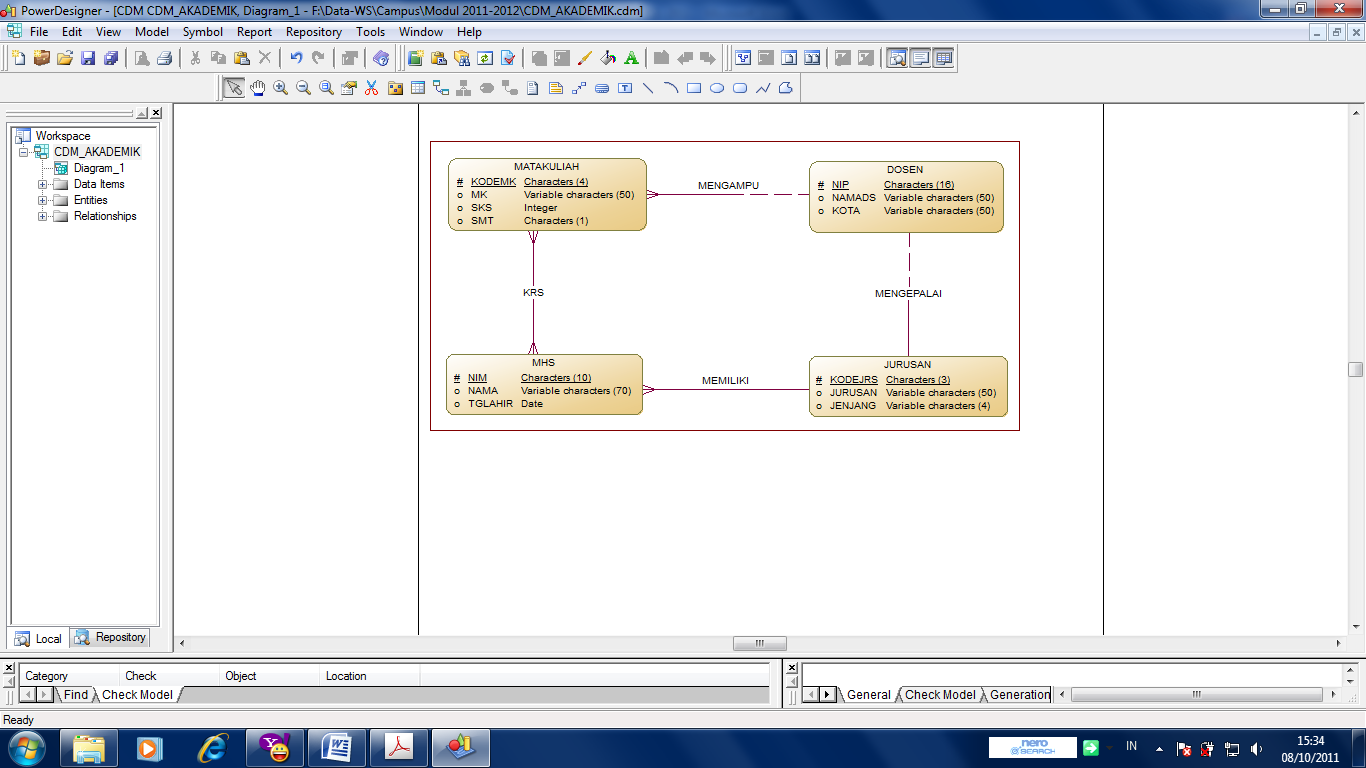Expand the Entities tree node
Image resolution: width=1366 pixels, height=768 pixels.
tap(44, 200)
